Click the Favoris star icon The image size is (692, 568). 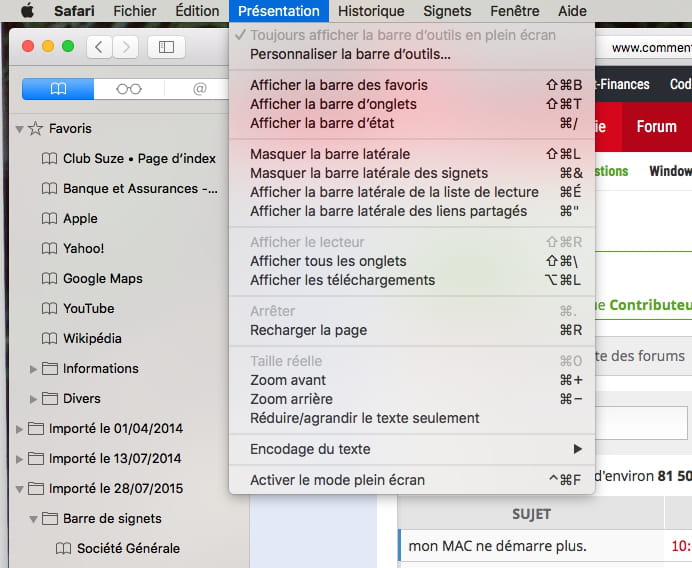[35, 128]
